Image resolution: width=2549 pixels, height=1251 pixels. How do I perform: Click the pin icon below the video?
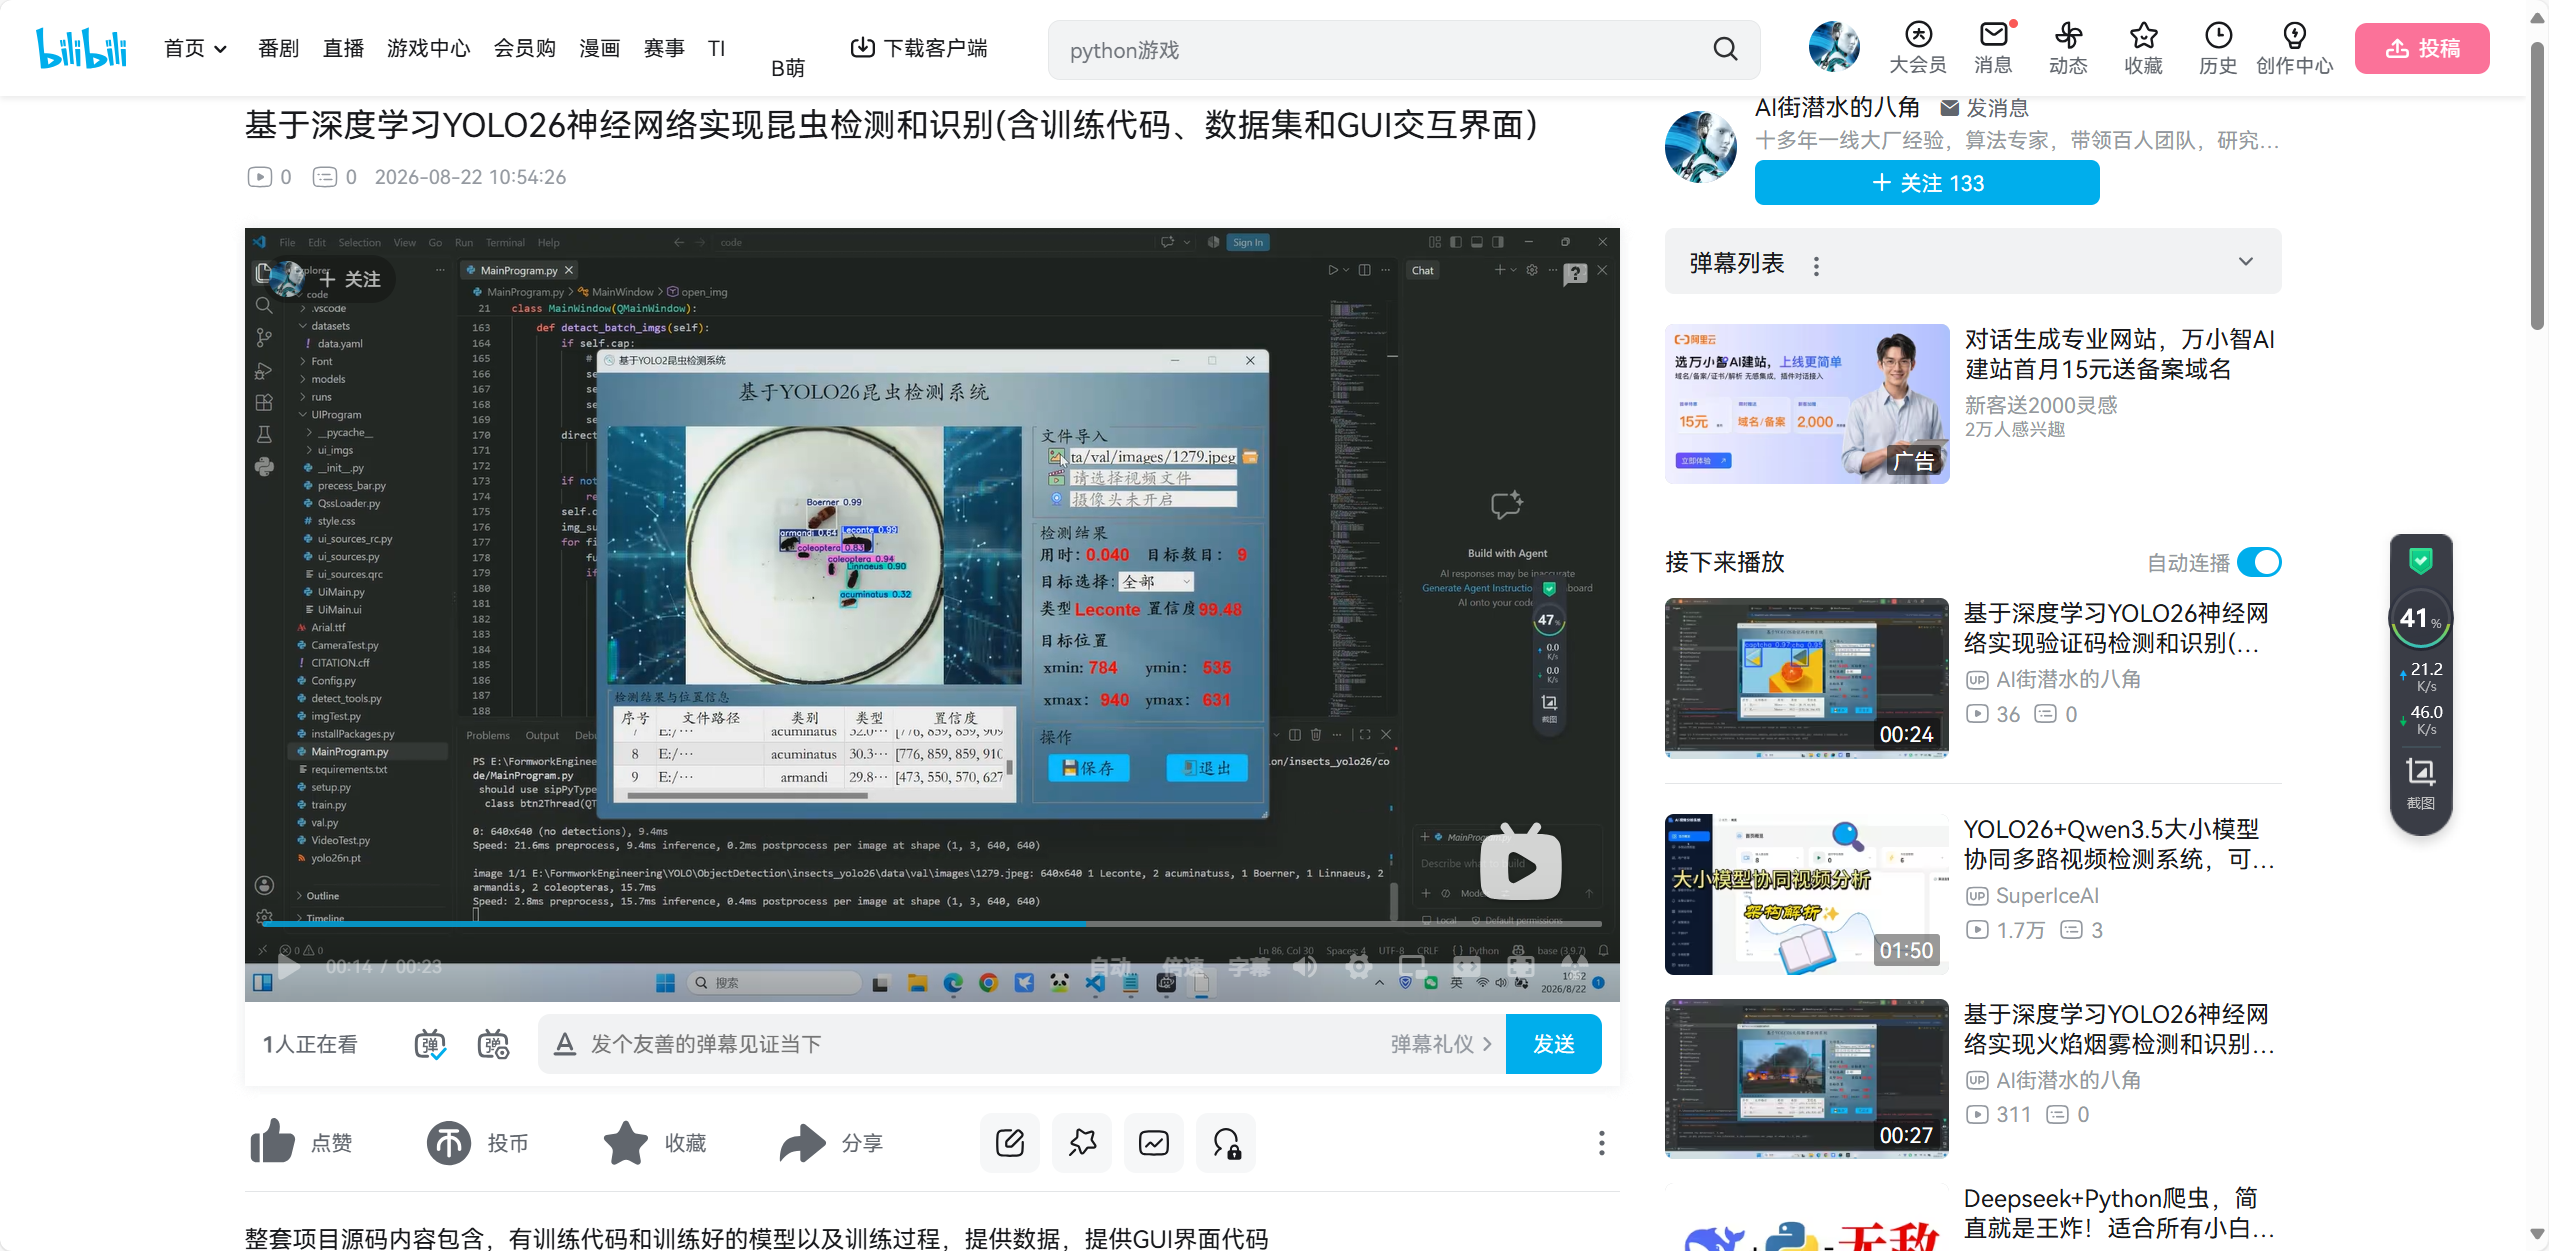(1082, 1142)
